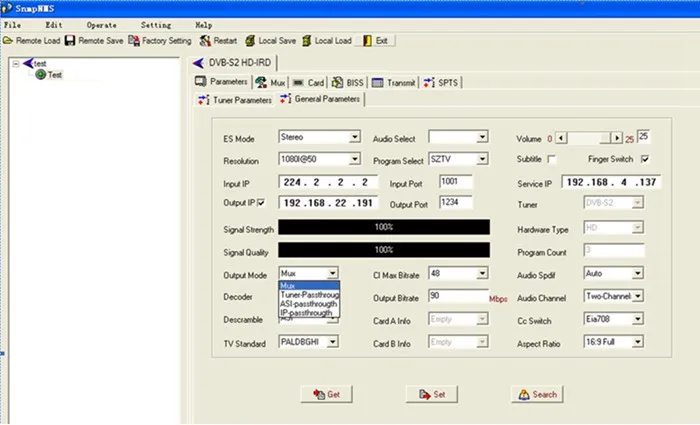Open the Resolution dropdown

[354, 159]
